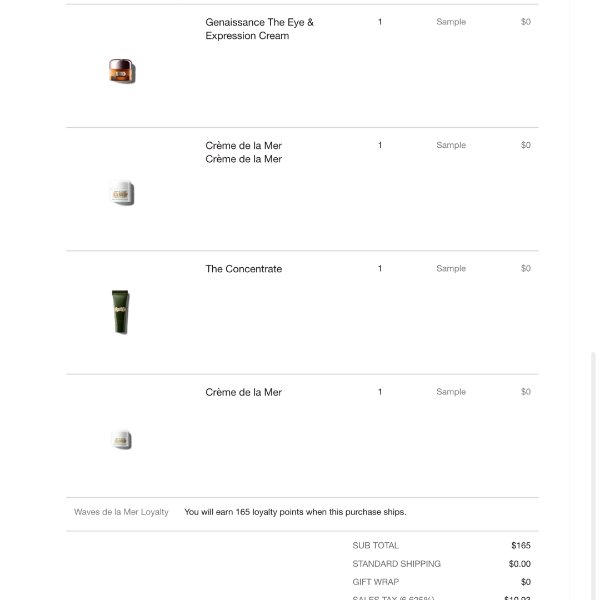Viewport: 600px width, 600px height.
Task: Click the quantity 1 in The Concentrate row
Action: (380, 268)
